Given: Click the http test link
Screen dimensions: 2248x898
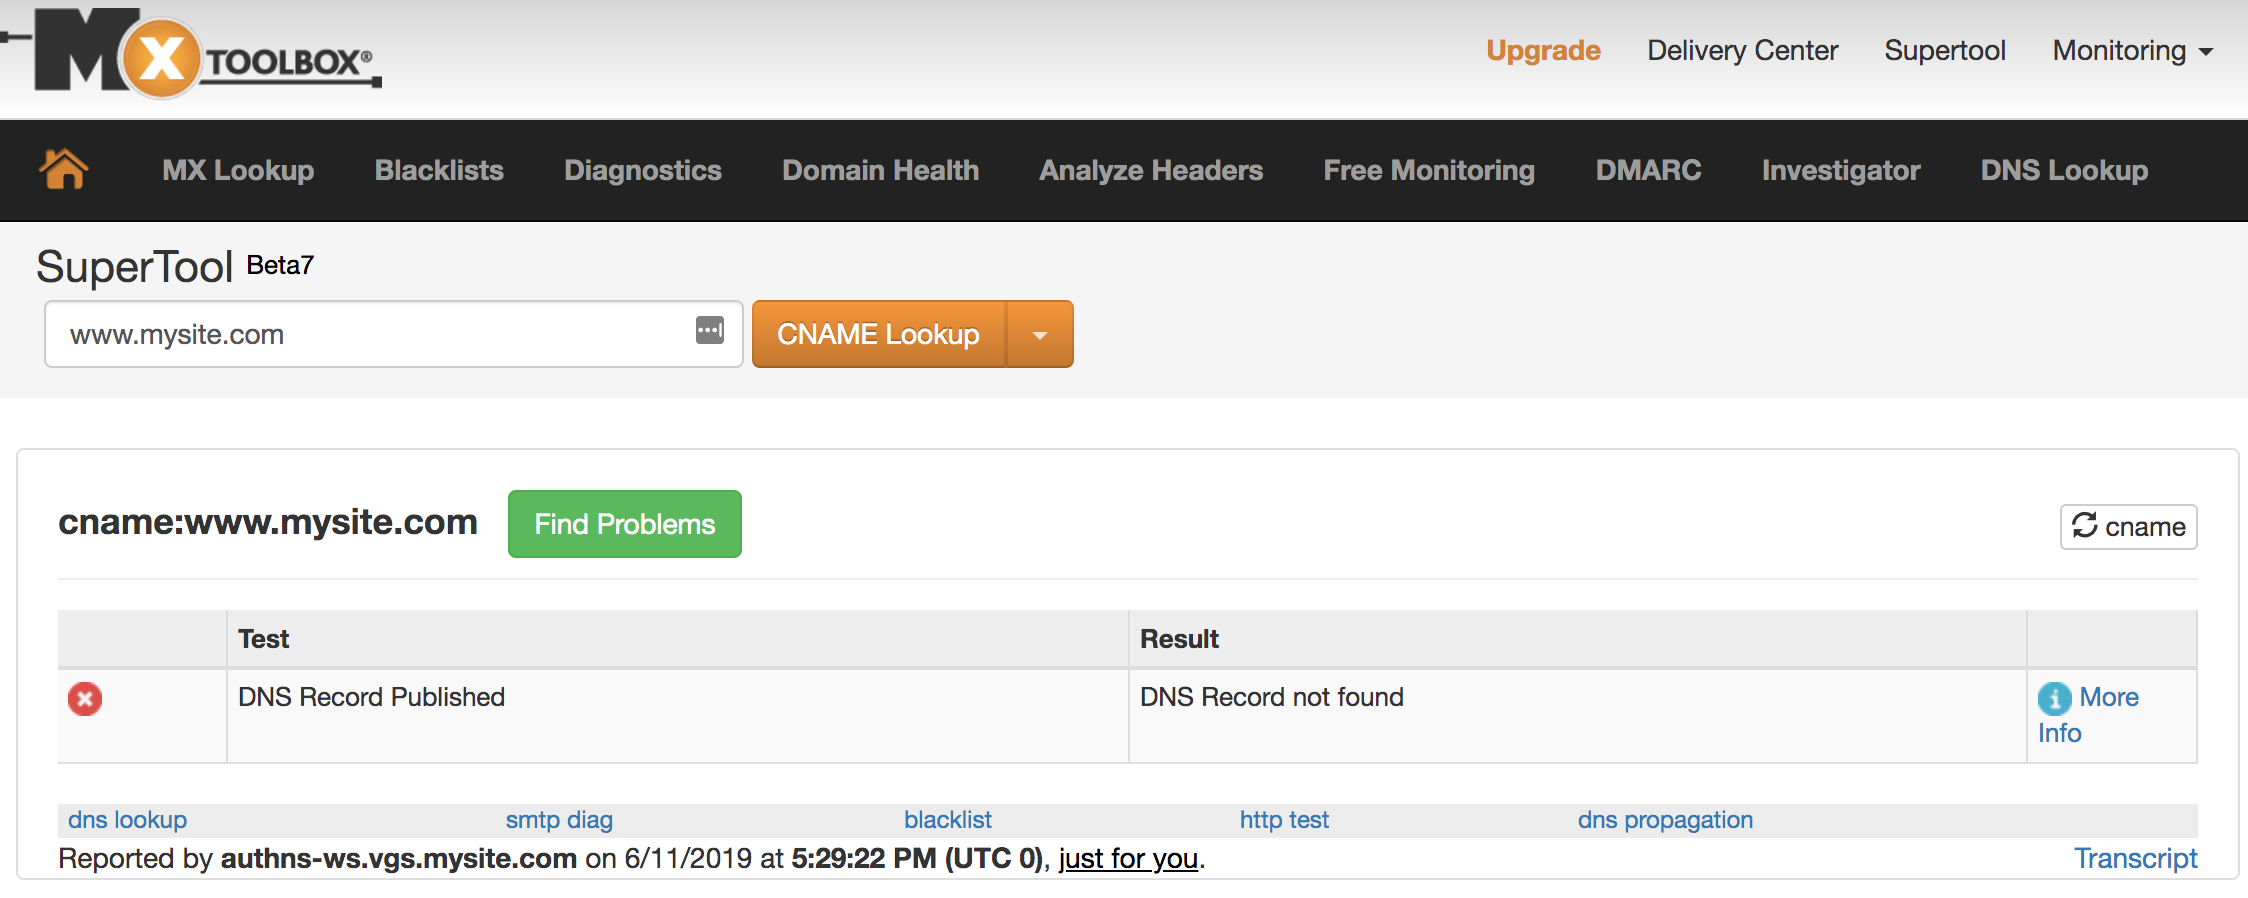Looking at the screenshot, I should (1284, 820).
